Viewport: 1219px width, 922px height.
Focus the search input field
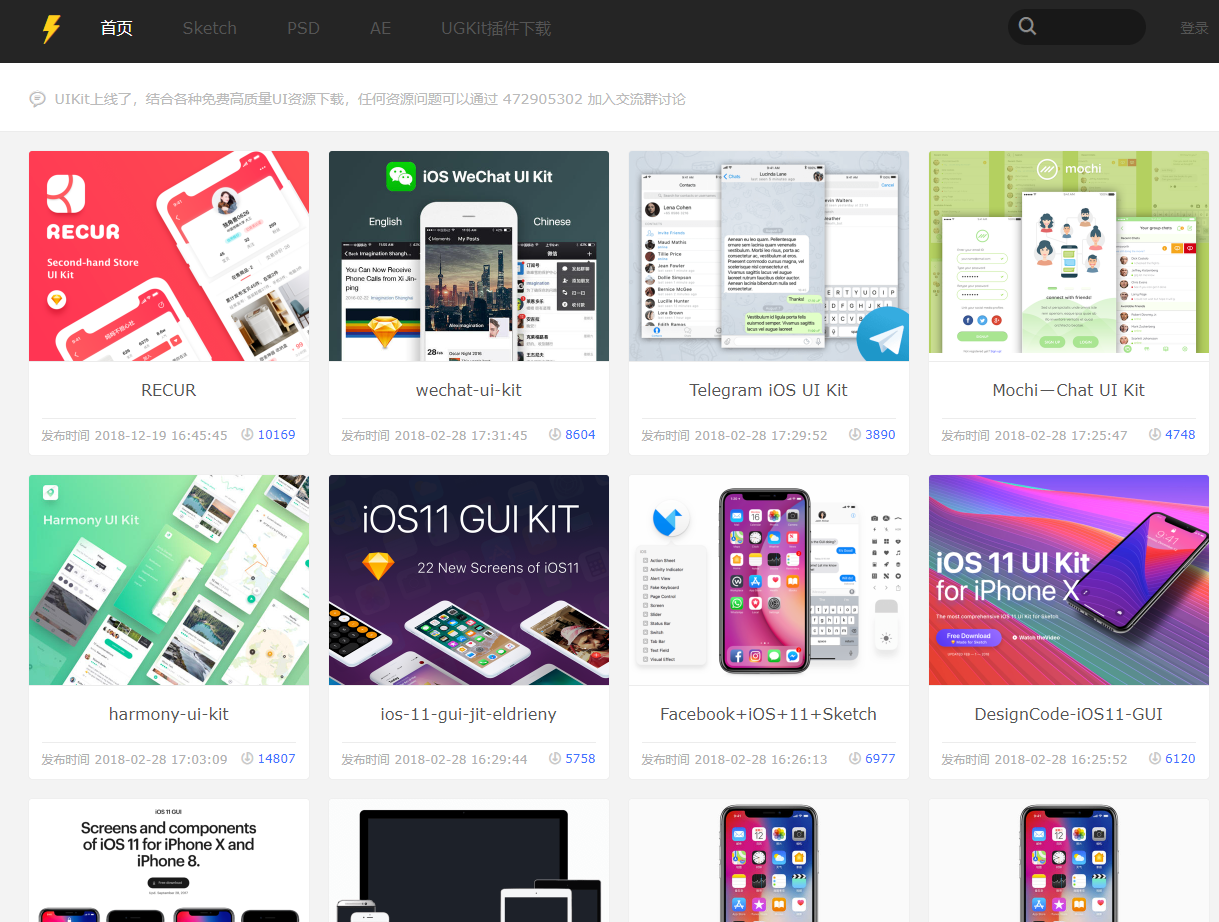click(x=1090, y=27)
